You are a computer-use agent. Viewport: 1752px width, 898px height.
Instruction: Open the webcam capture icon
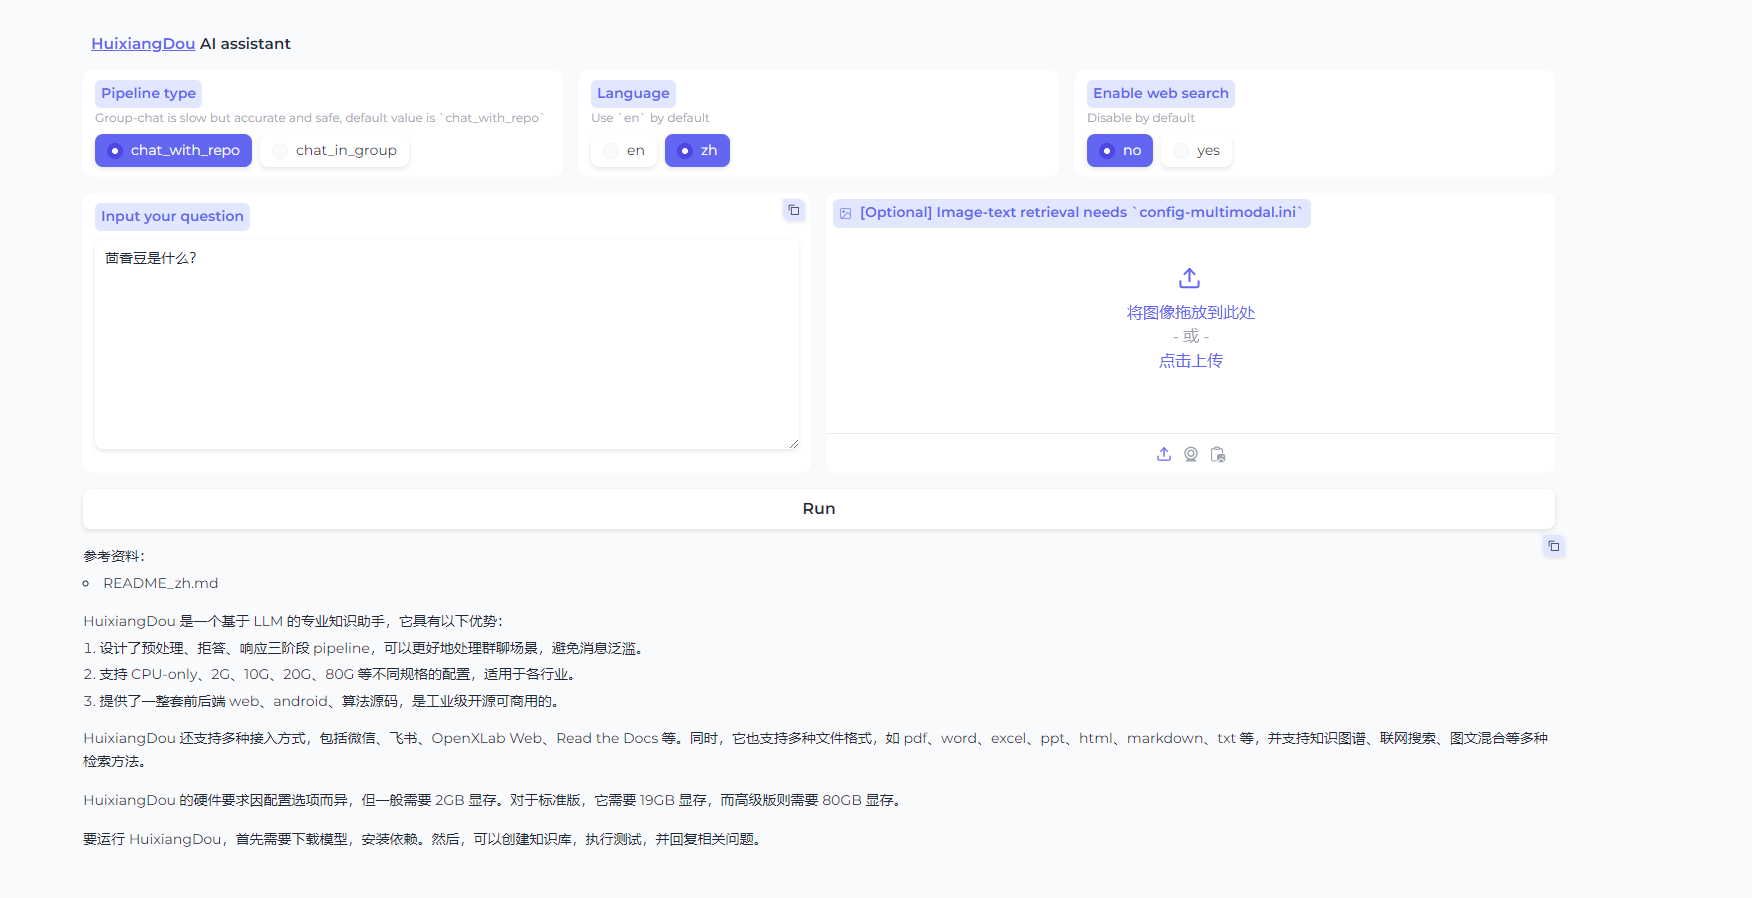1191,454
